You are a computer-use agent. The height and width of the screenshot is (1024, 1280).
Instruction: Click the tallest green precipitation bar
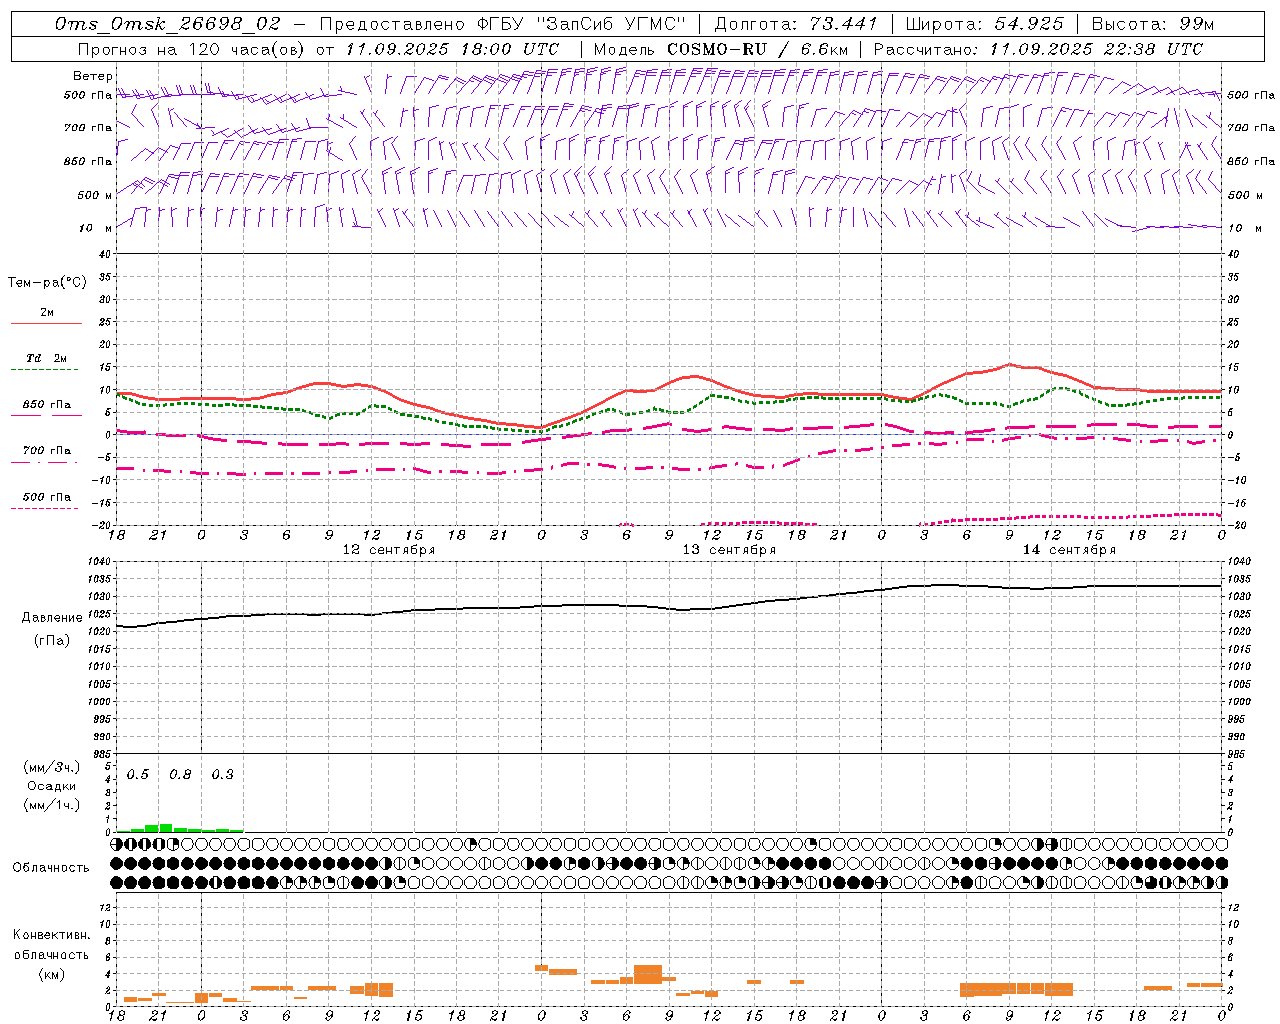[x=166, y=828]
